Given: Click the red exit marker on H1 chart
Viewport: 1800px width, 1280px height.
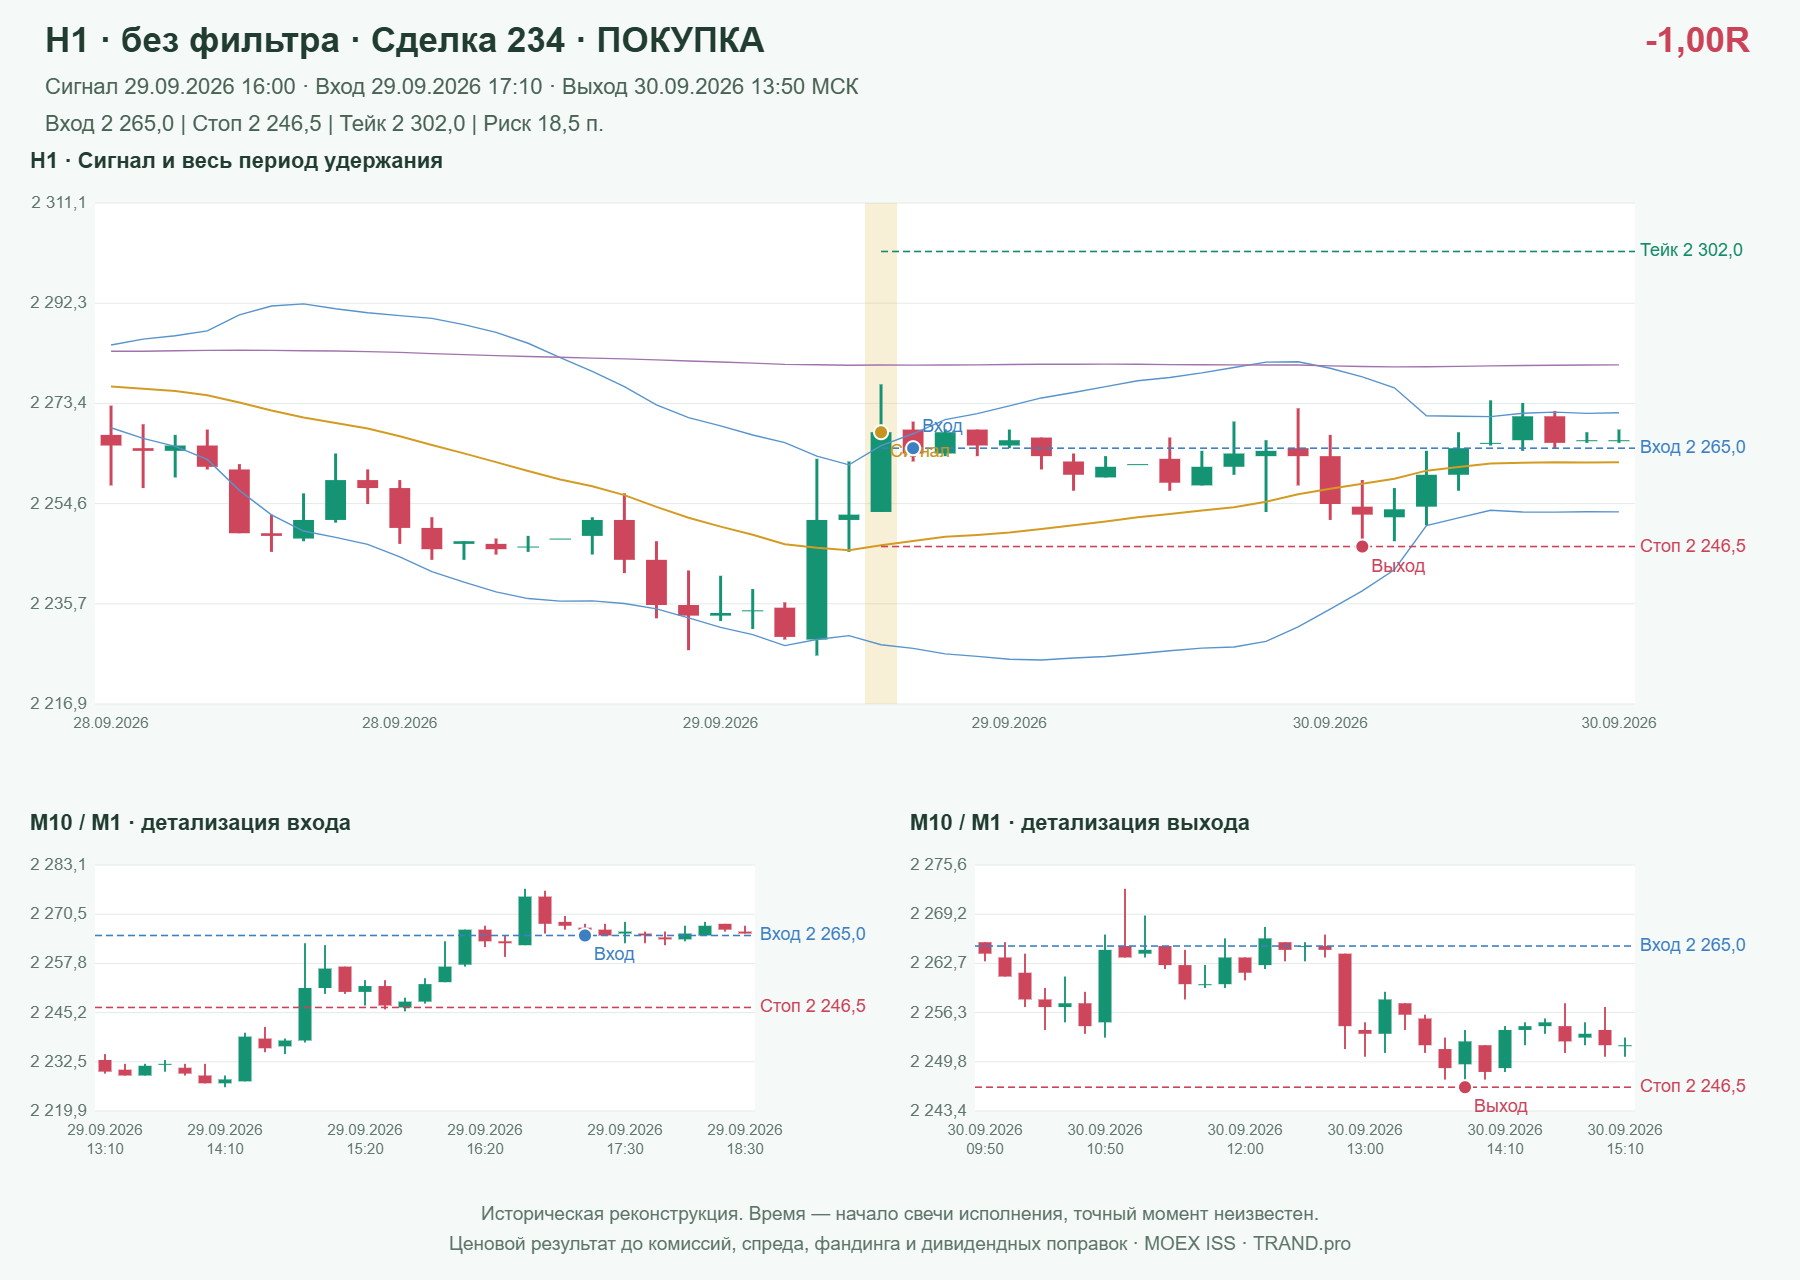Looking at the screenshot, I should click(x=1362, y=546).
